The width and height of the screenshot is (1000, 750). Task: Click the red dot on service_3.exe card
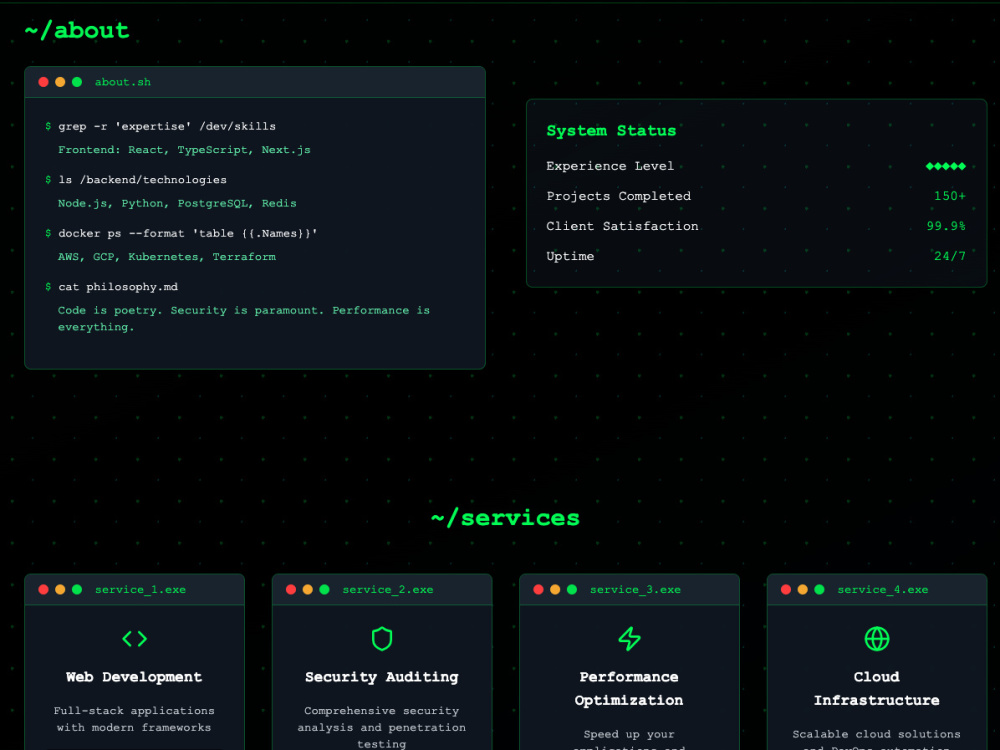pyautogui.click(x=538, y=589)
